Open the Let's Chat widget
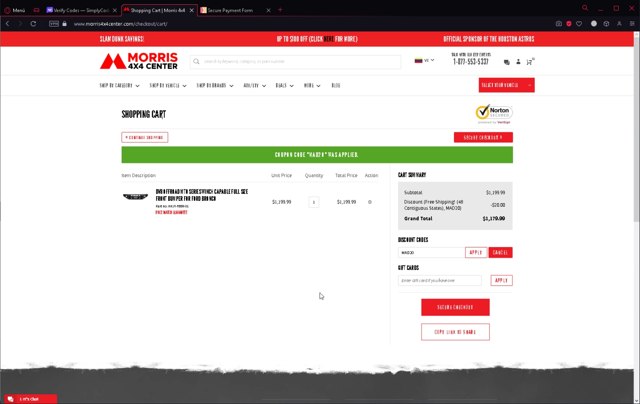The width and height of the screenshot is (640, 404). pyautogui.click(x=31, y=399)
